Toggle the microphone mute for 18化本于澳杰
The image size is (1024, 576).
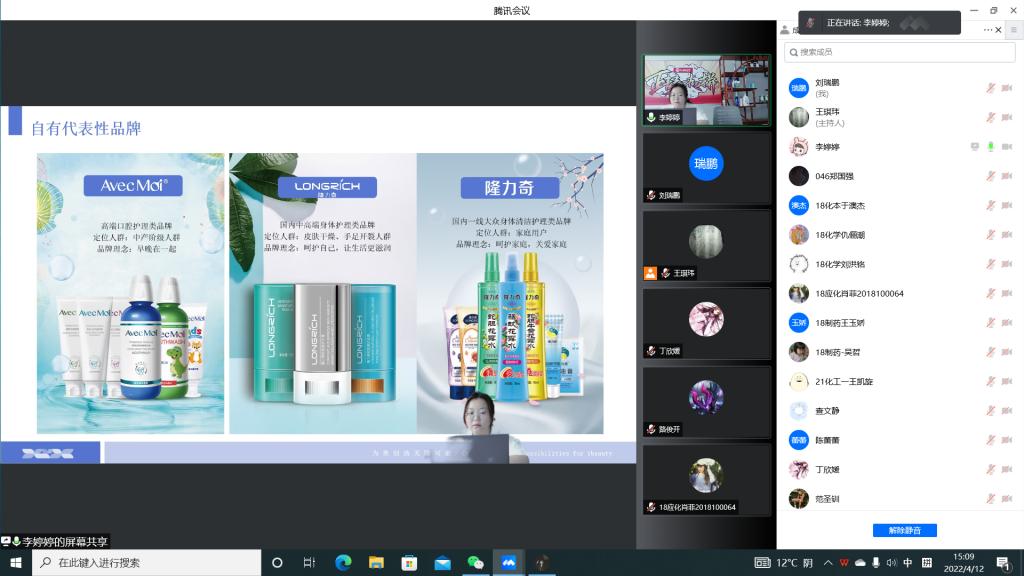coord(990,205)
